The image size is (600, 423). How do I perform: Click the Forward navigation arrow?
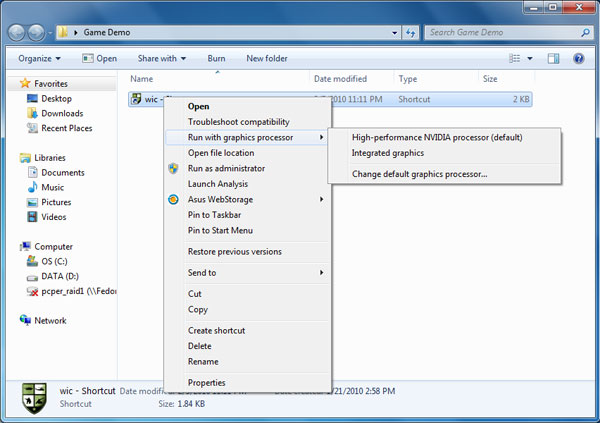[37, 33]
